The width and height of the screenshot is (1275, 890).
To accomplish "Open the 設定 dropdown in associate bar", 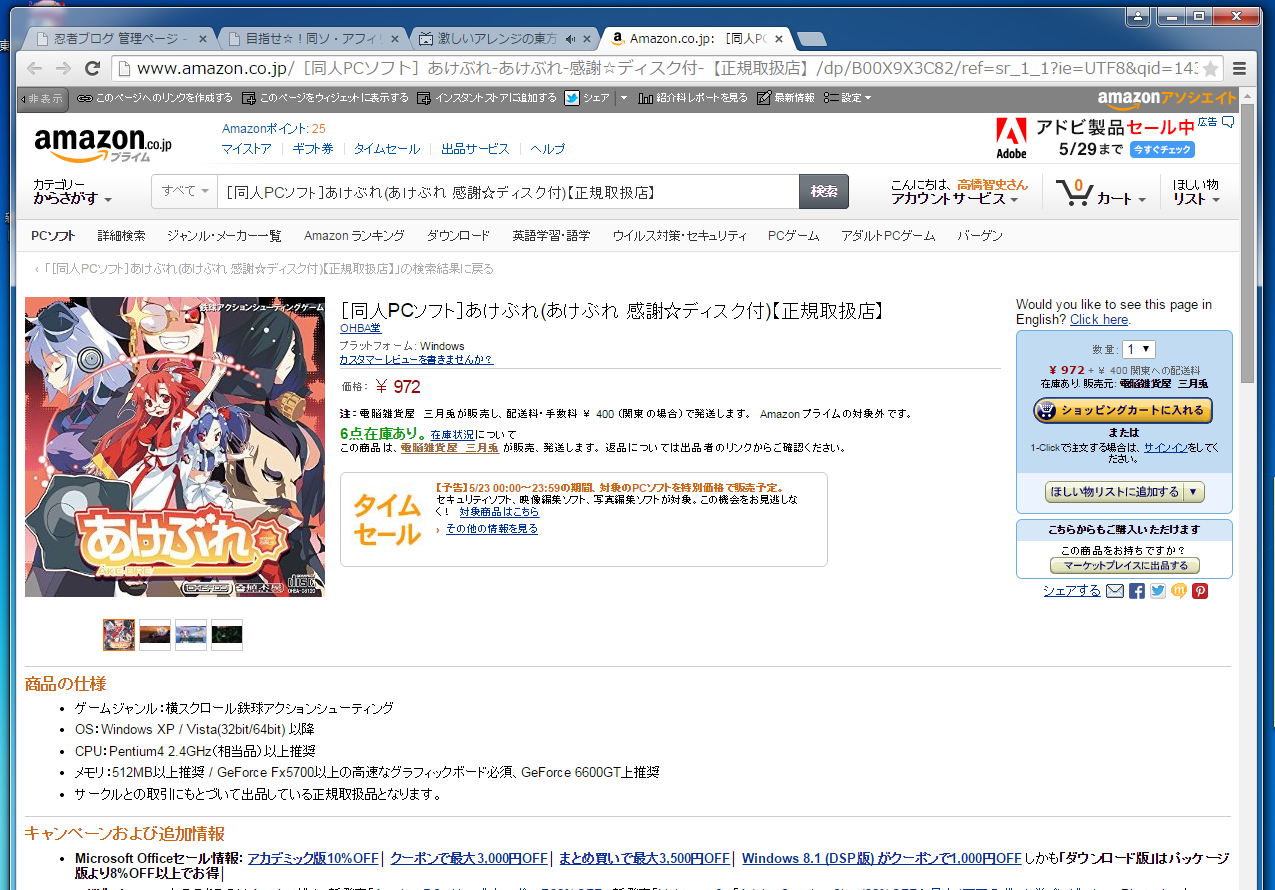I will tap(848, 98).
